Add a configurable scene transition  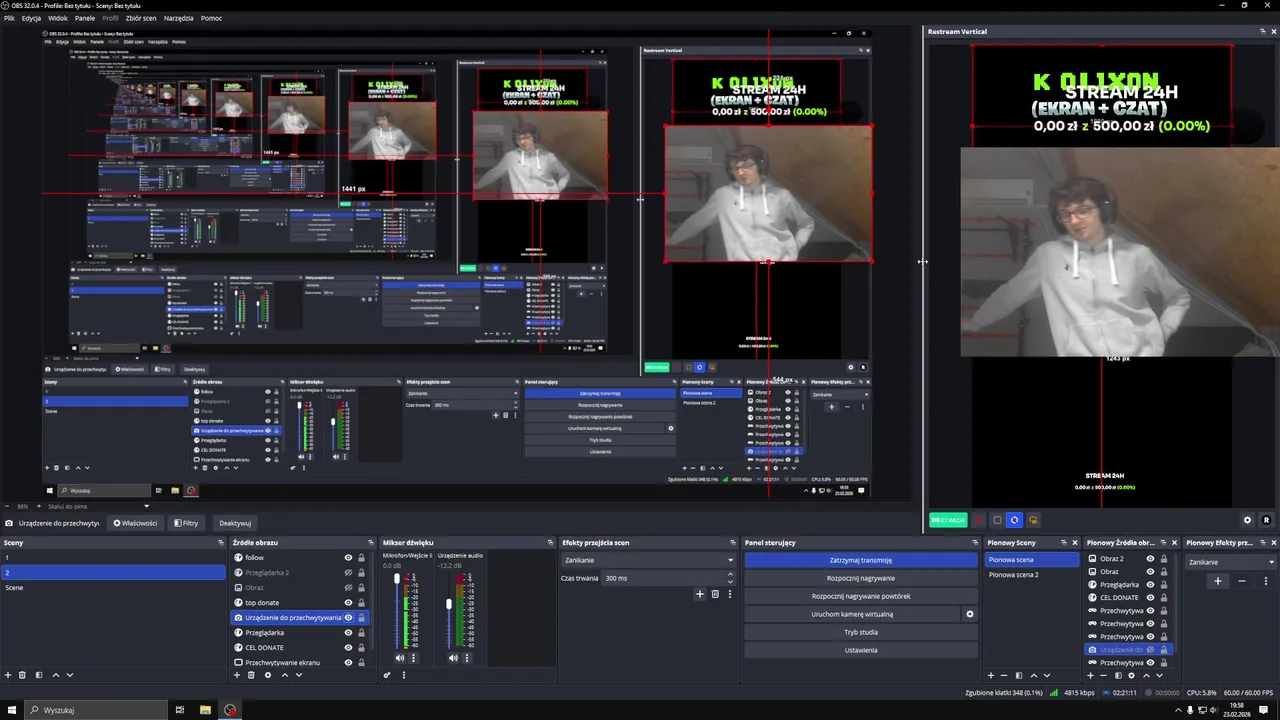(700, 594)
